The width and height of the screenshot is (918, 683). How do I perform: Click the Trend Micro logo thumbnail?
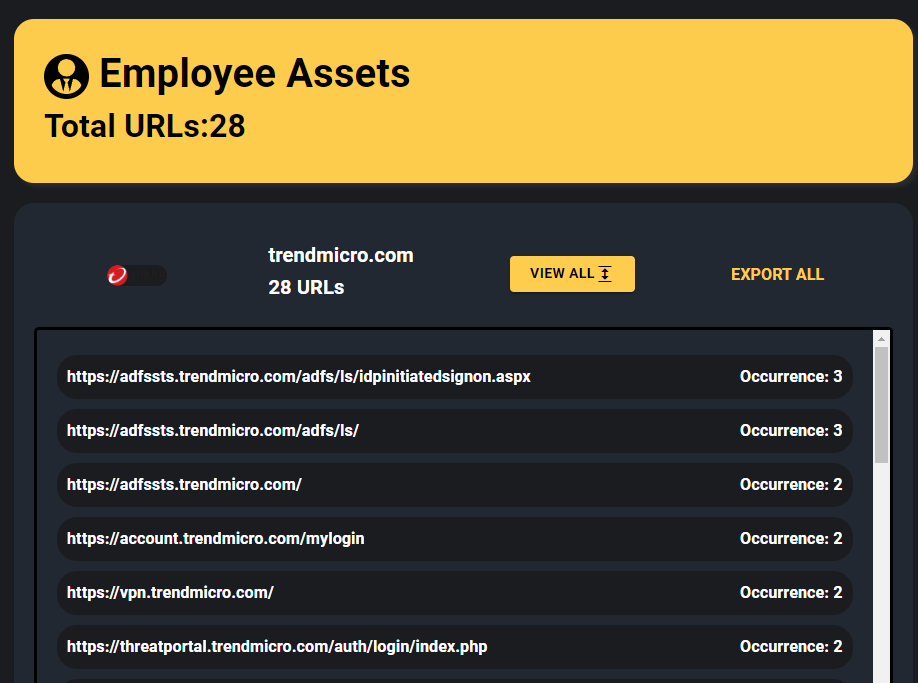(137, 274)
